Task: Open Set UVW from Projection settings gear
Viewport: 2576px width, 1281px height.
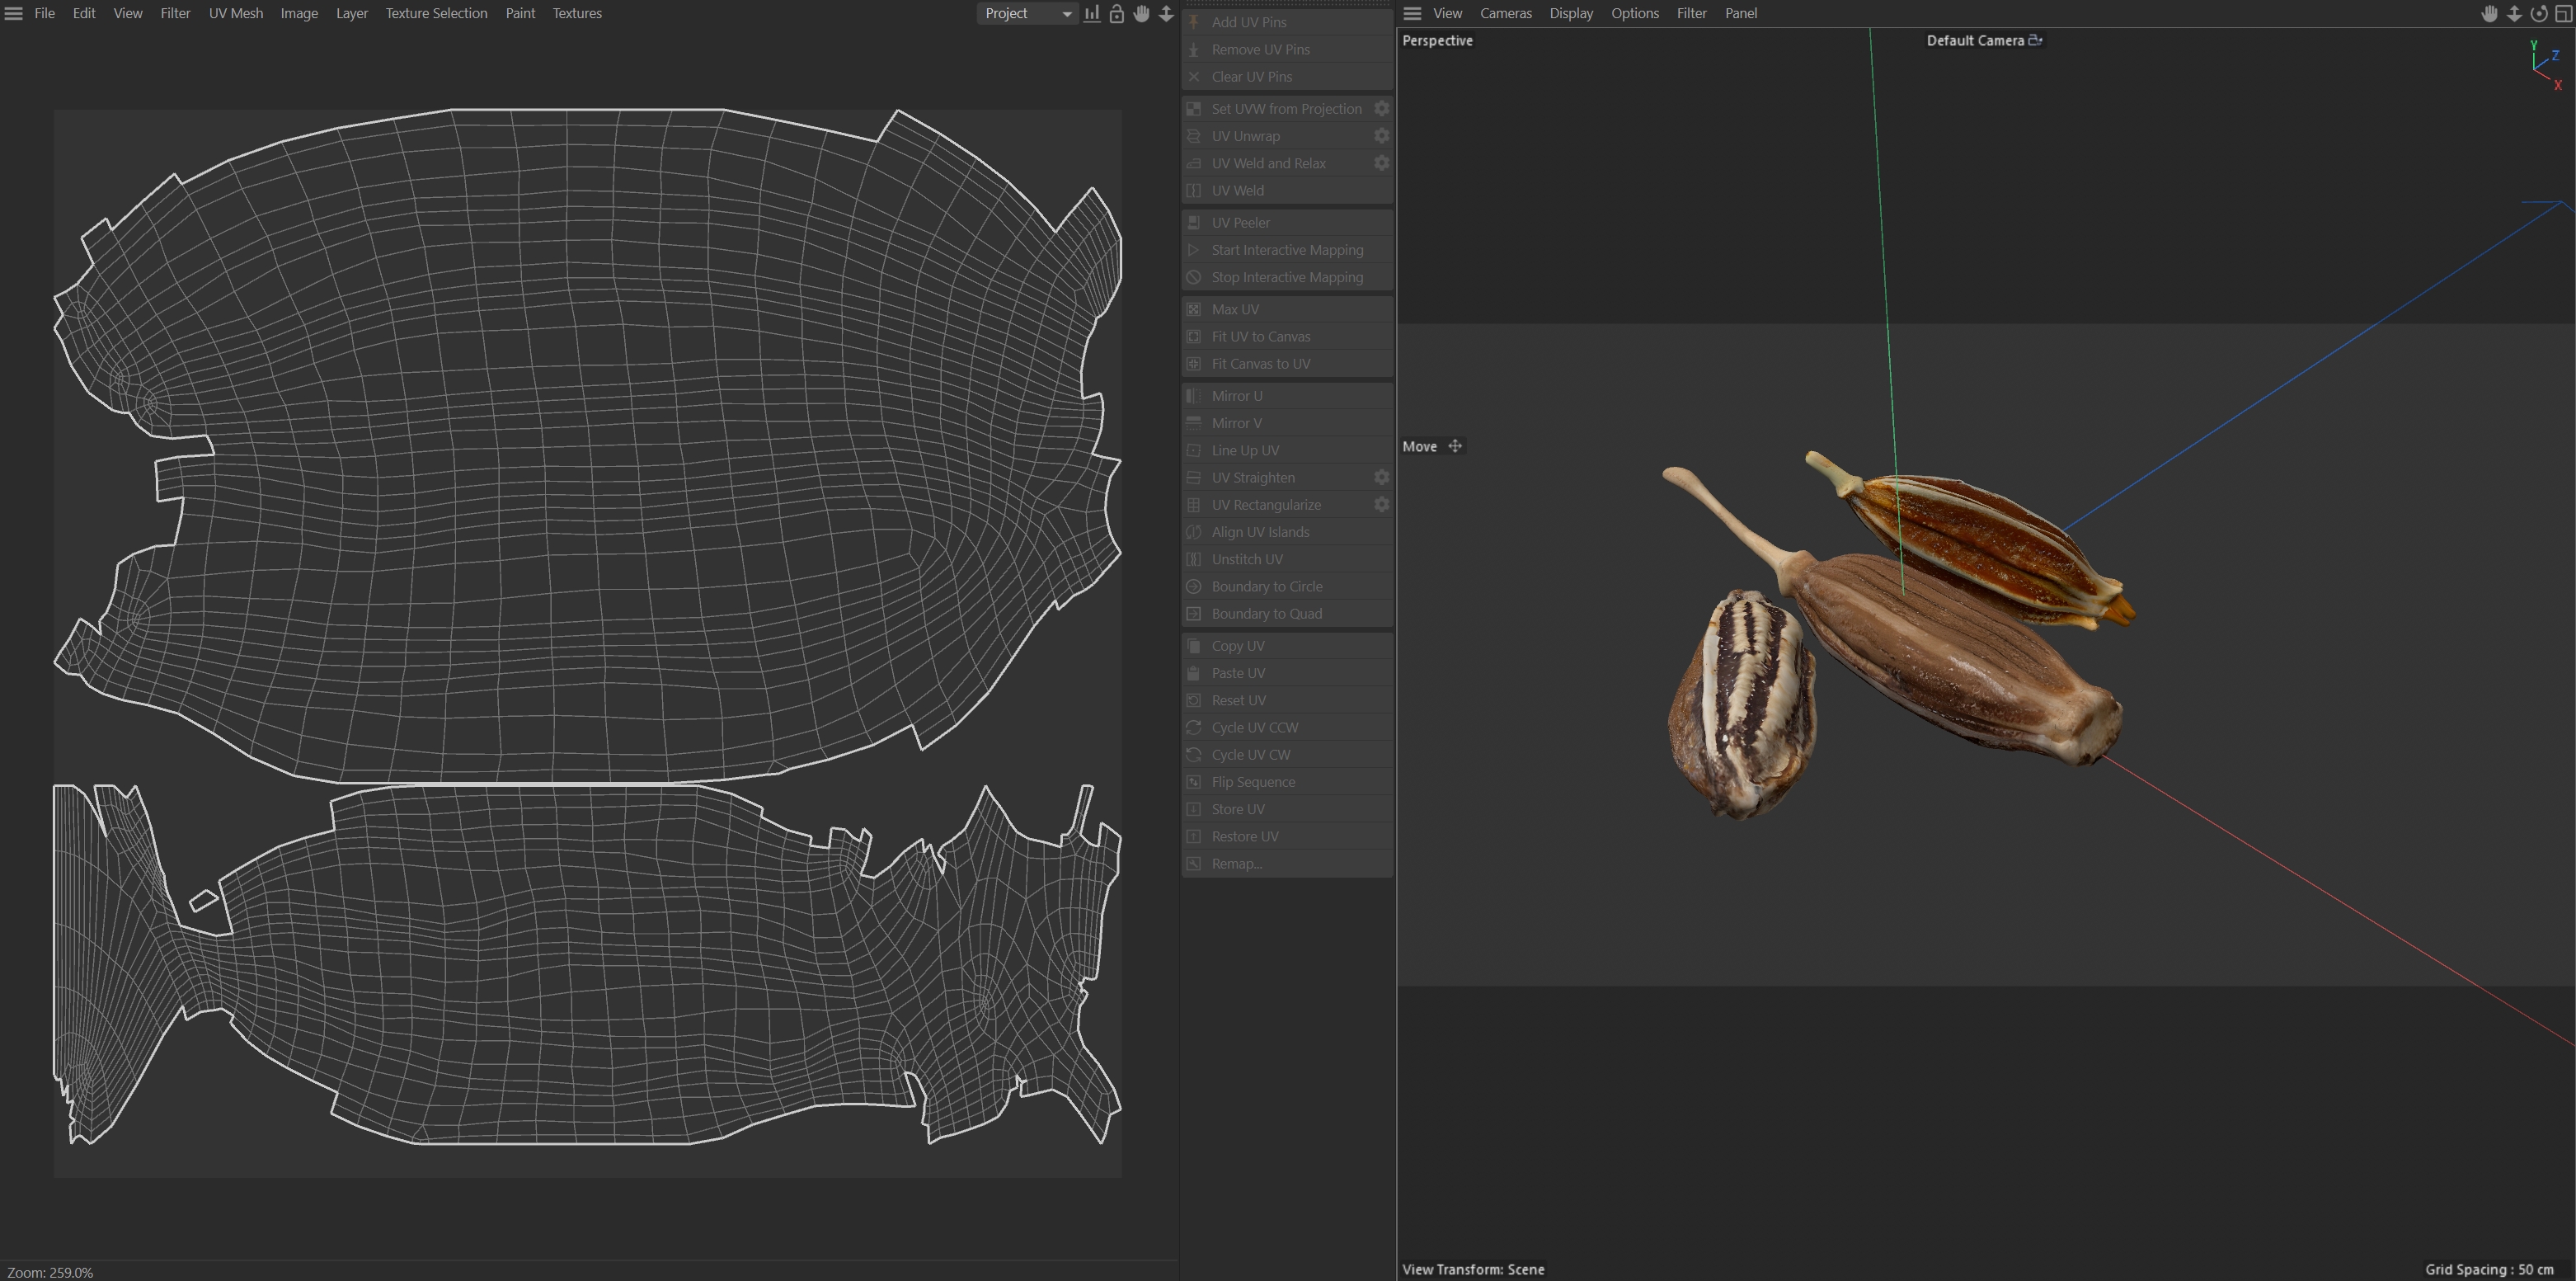Action: pyautogui.click(x=1381, y=108)
